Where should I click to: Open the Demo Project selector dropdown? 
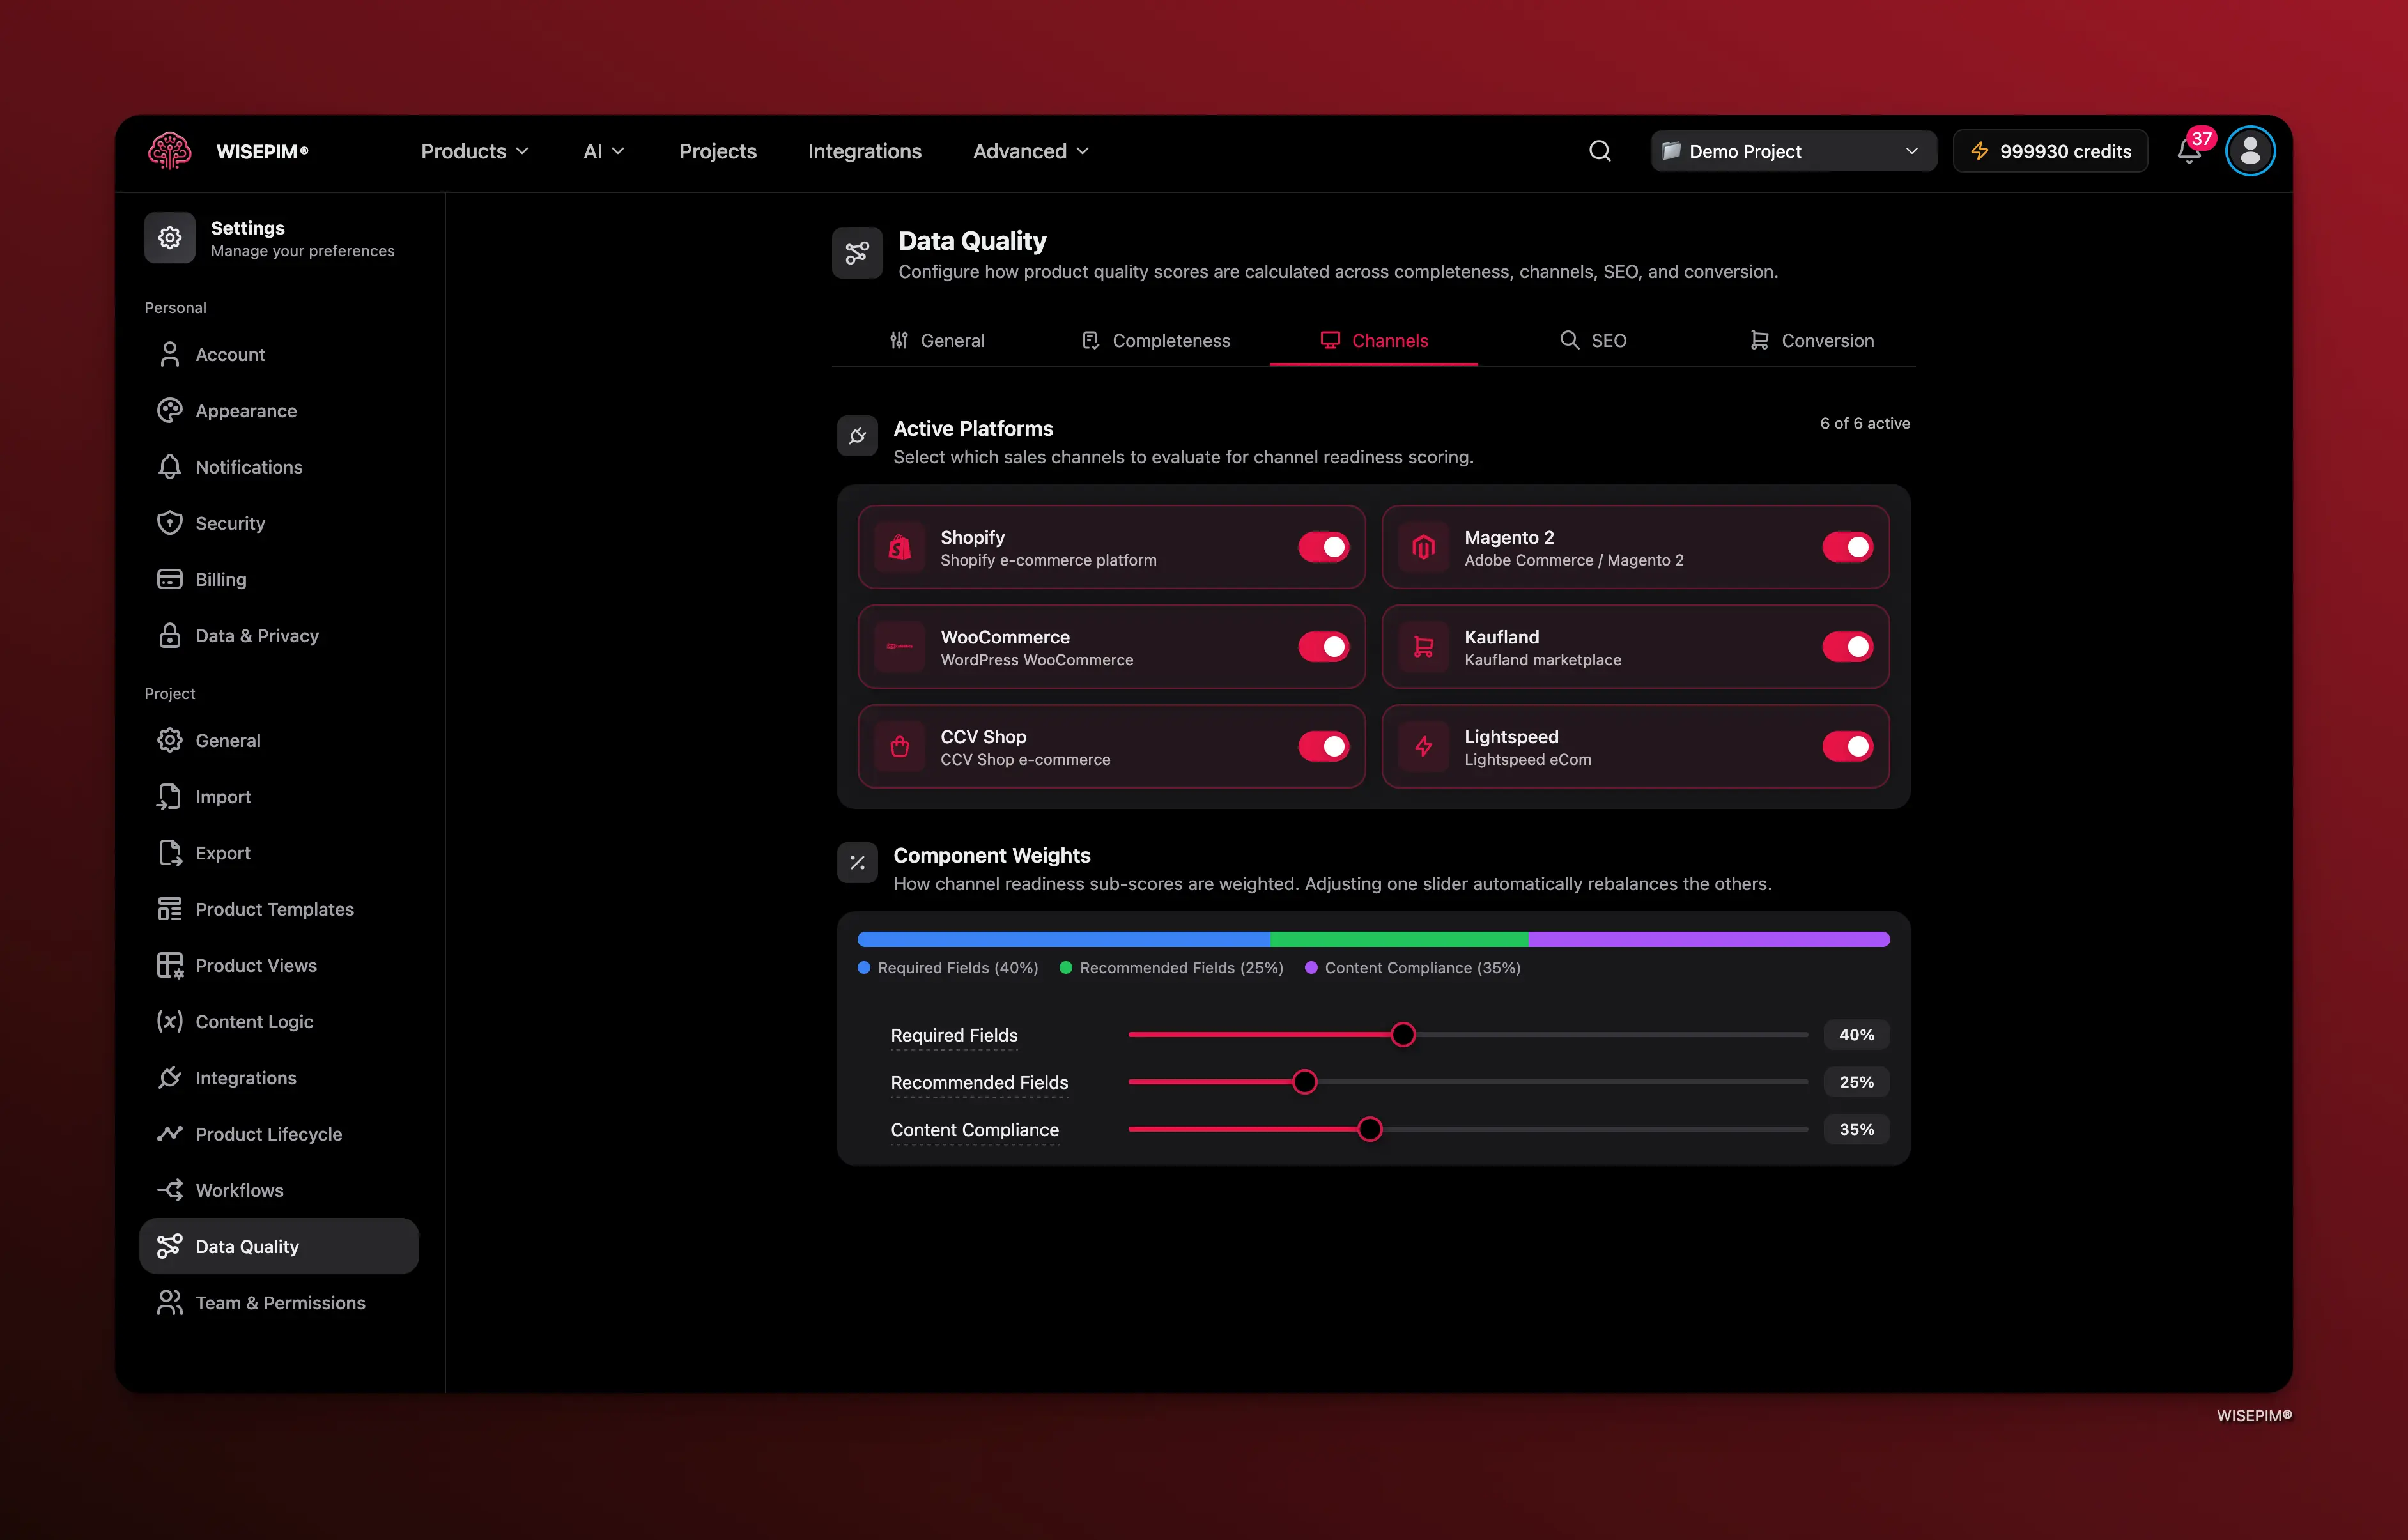[x=1792, y=151]
